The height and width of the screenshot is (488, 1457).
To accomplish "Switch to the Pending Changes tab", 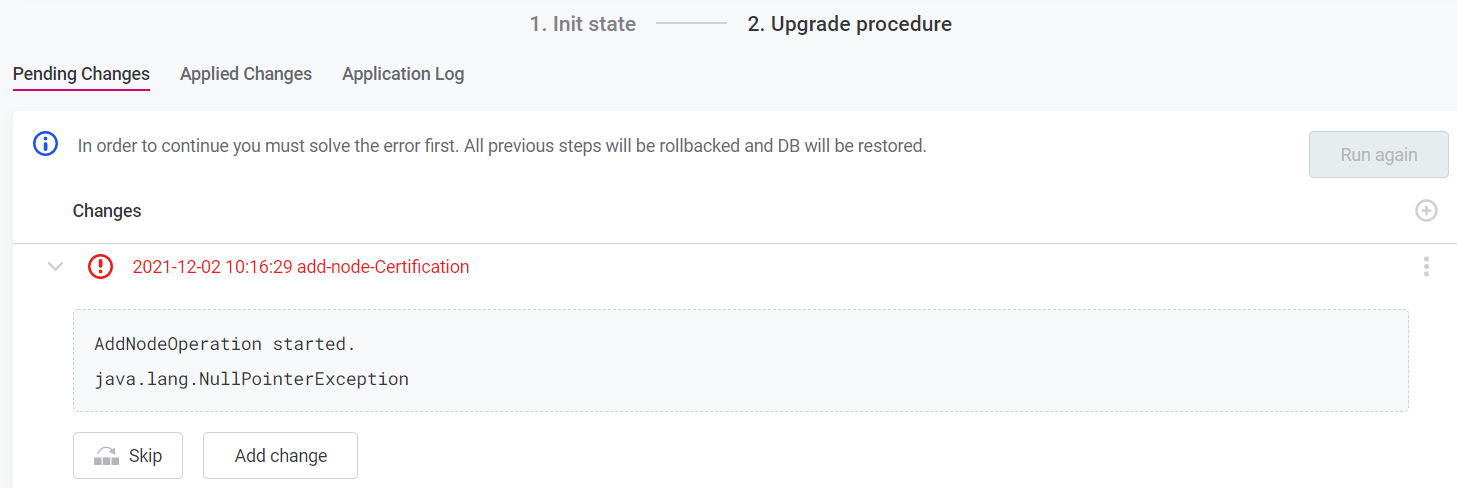I will (x=81, y=74).
